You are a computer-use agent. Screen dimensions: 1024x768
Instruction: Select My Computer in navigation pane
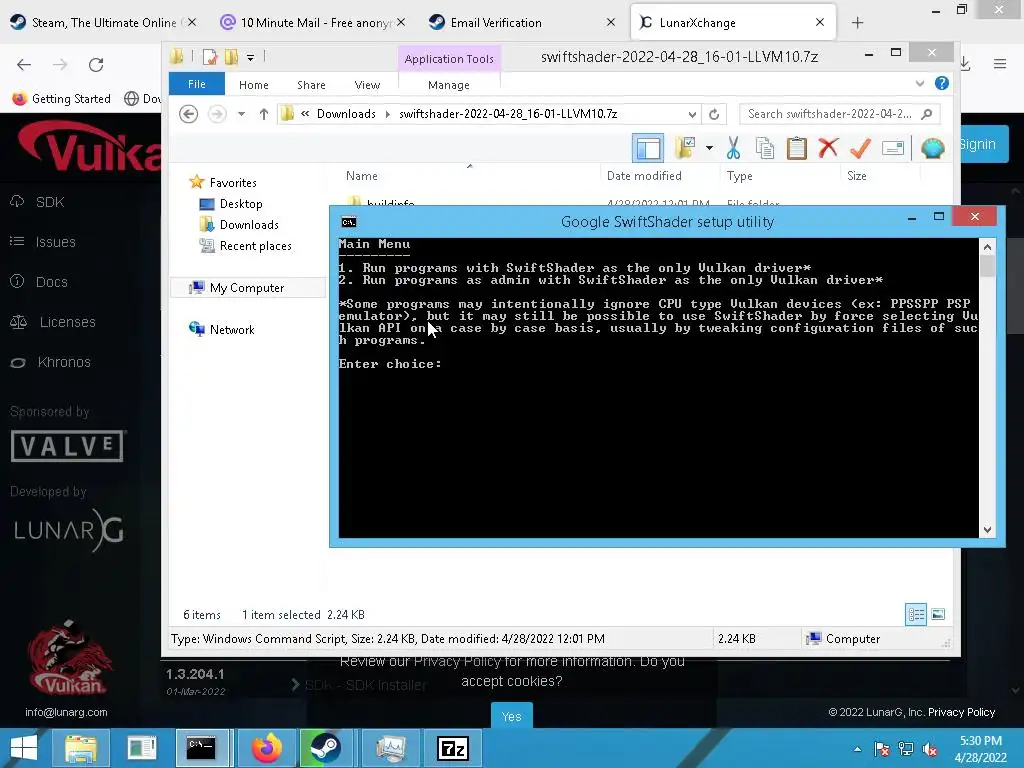click(247, 288)
